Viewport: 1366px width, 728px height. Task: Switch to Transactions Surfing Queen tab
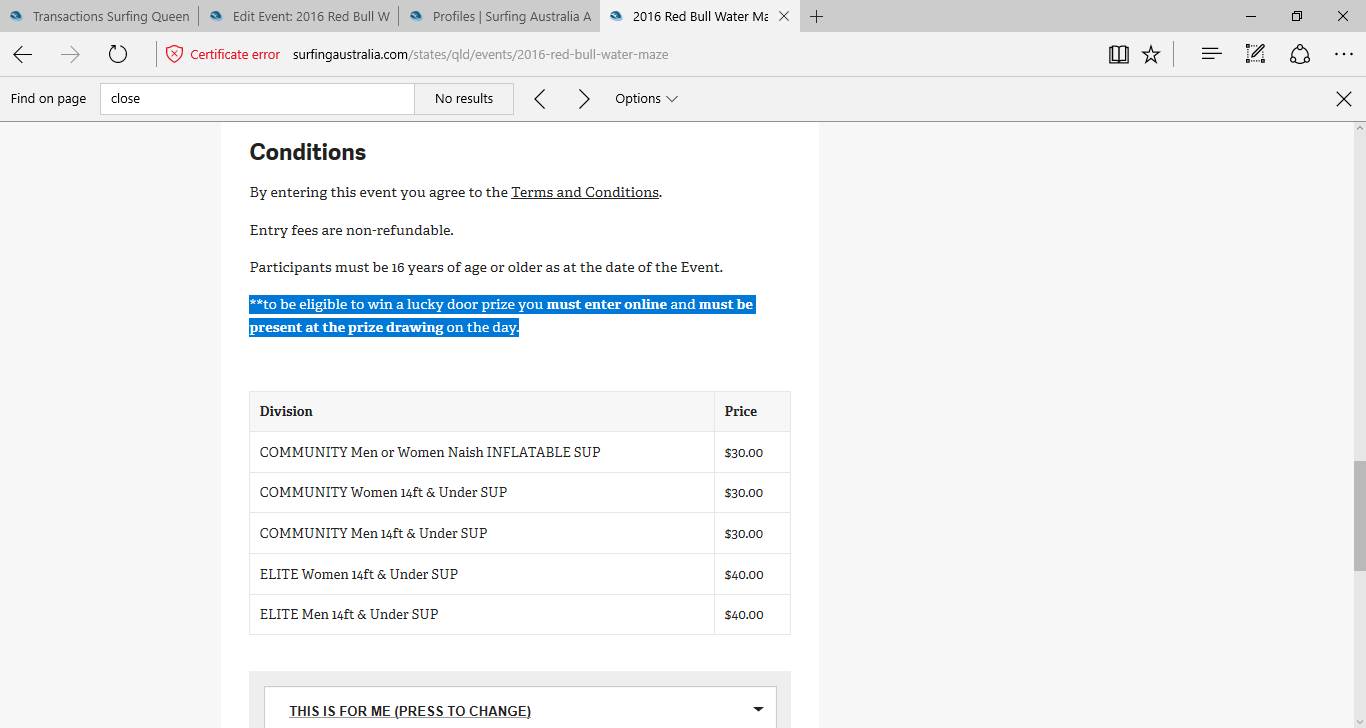tap(100, 16)
